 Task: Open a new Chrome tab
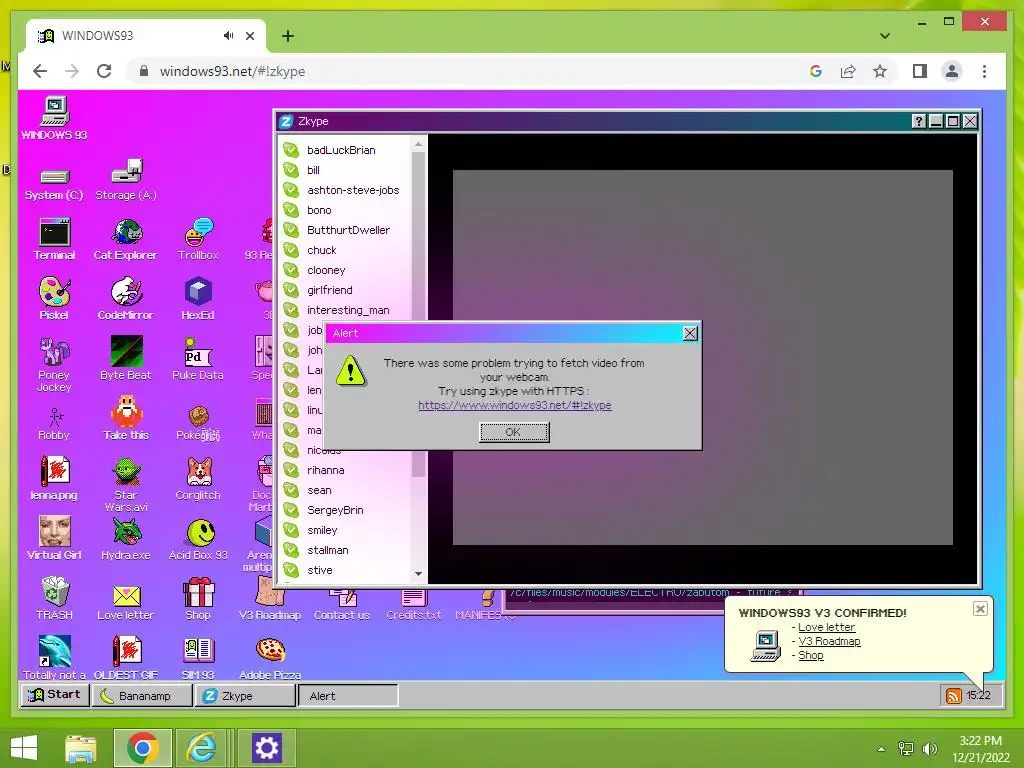point(287,36)
